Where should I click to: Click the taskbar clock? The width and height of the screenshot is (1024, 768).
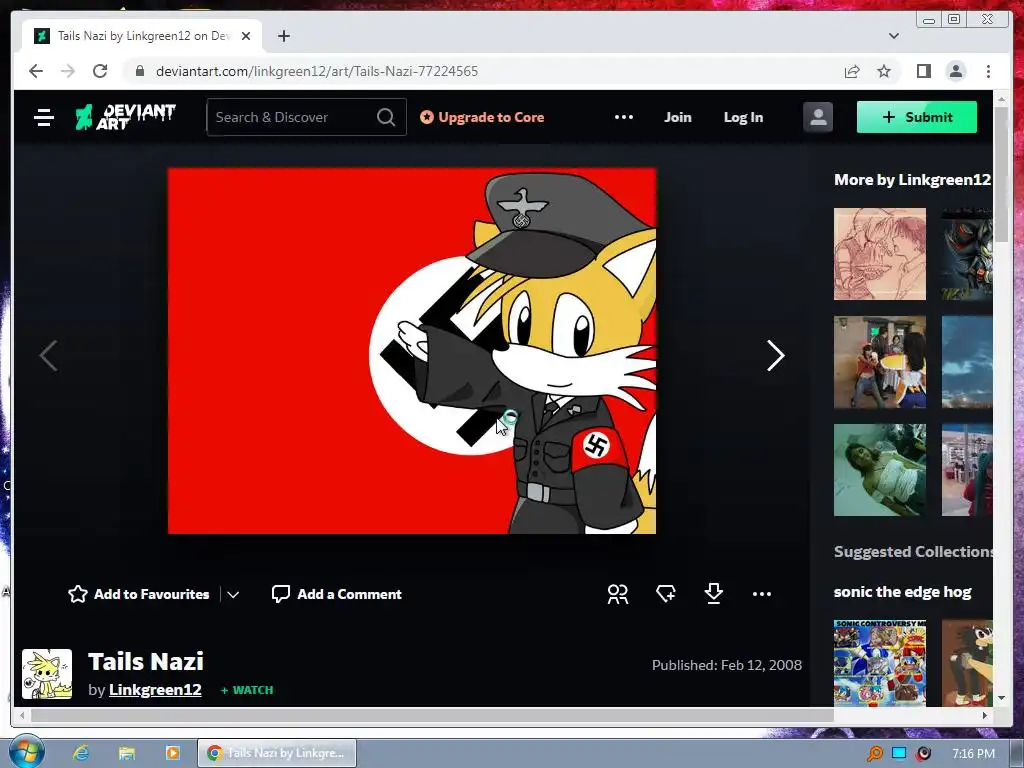(973, 754)
